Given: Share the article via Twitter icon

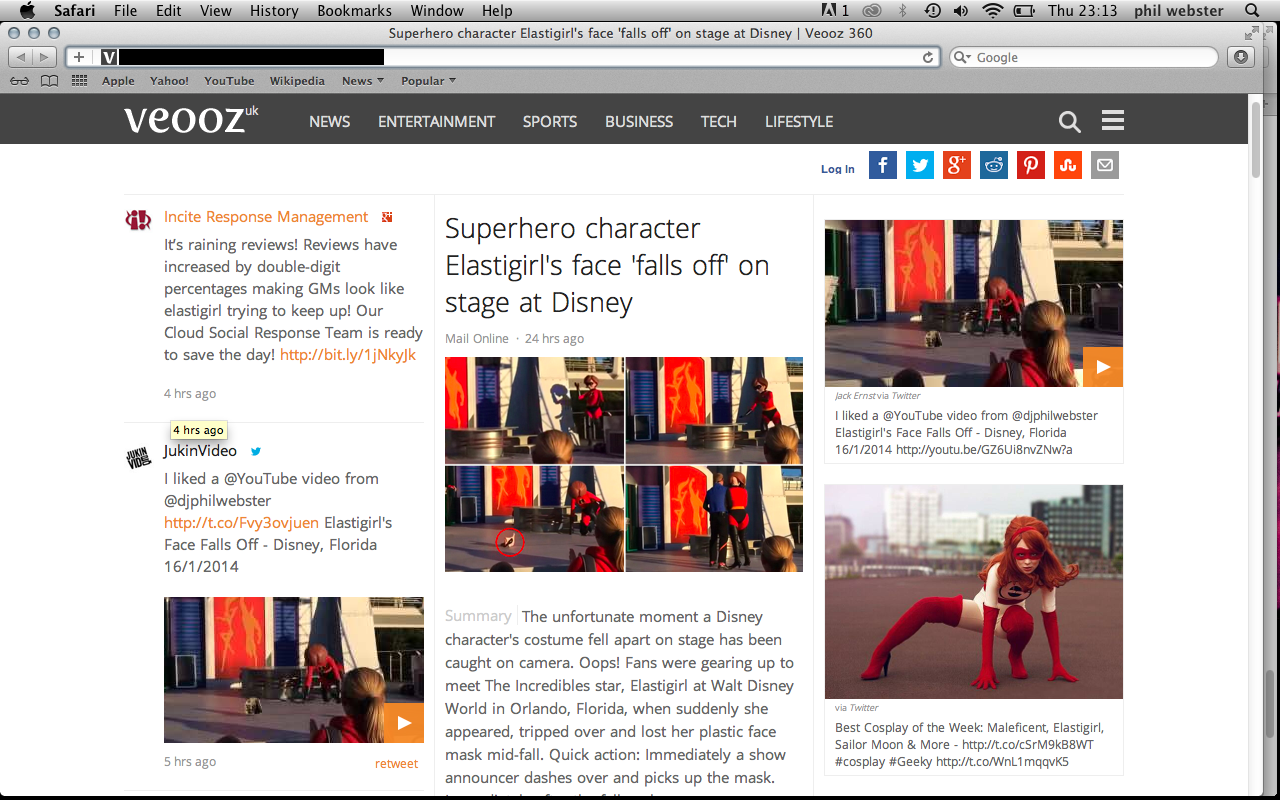Looking at the screenshot, I should 919,165.
